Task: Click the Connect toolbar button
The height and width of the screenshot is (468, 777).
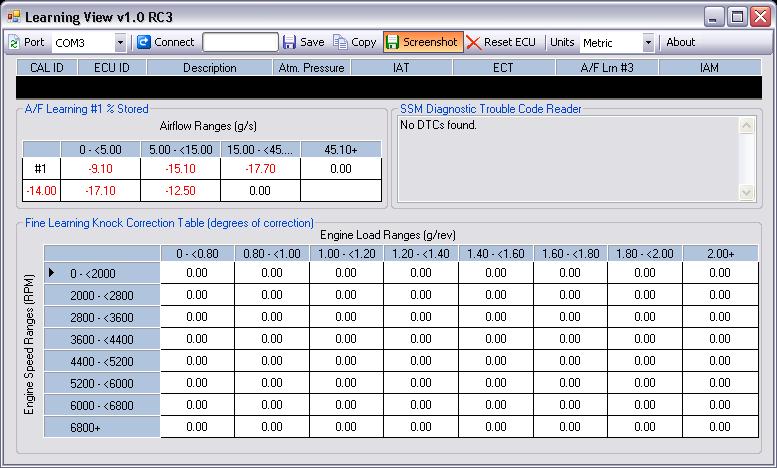Action: coord(166,42)
